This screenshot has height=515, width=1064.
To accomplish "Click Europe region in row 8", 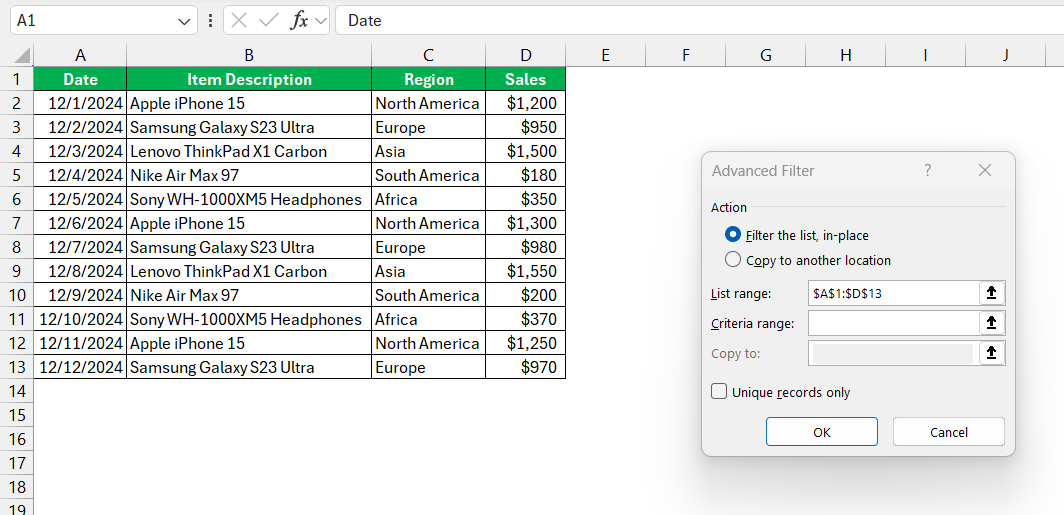I will tap(428, 248).
